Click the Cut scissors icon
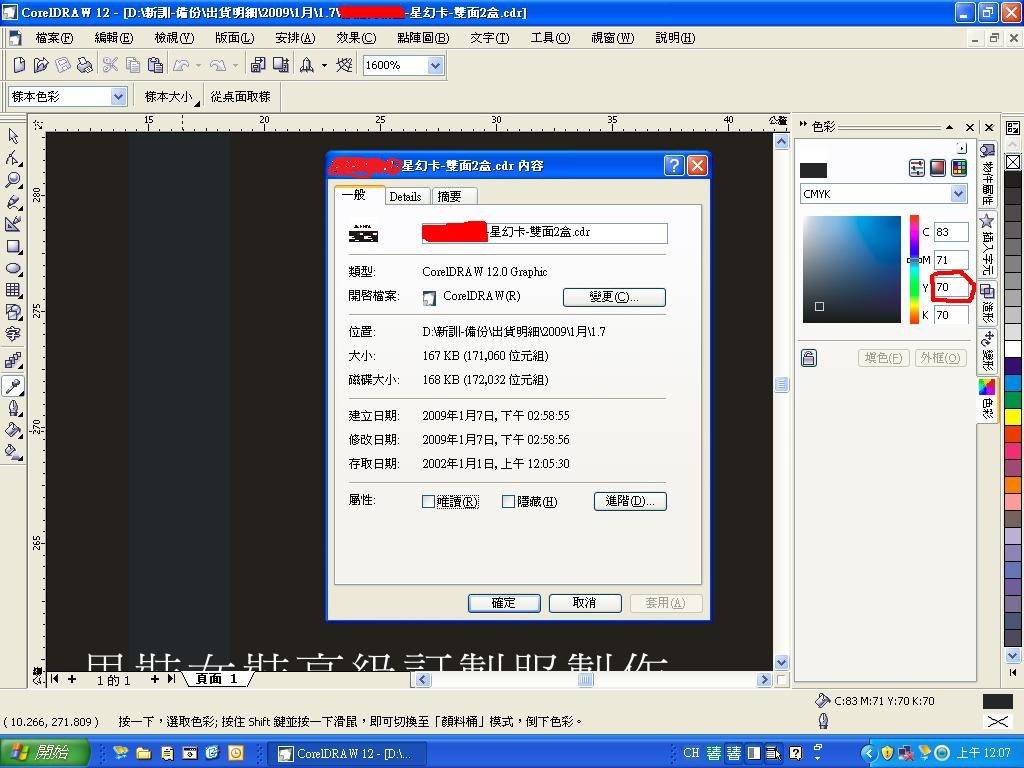1024x768 pixels. click(110, 65)
